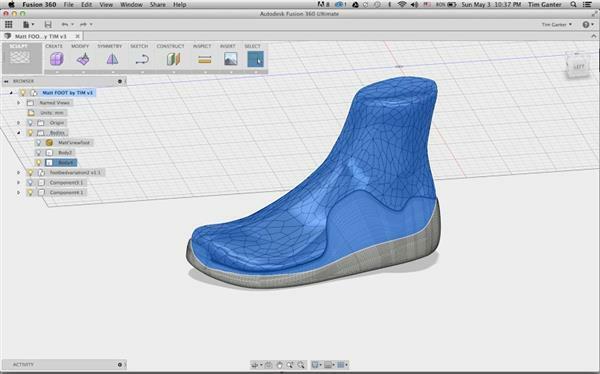Select the Units: mm item
This screenshot has width=600, height=374.
[x=47, y=113]
